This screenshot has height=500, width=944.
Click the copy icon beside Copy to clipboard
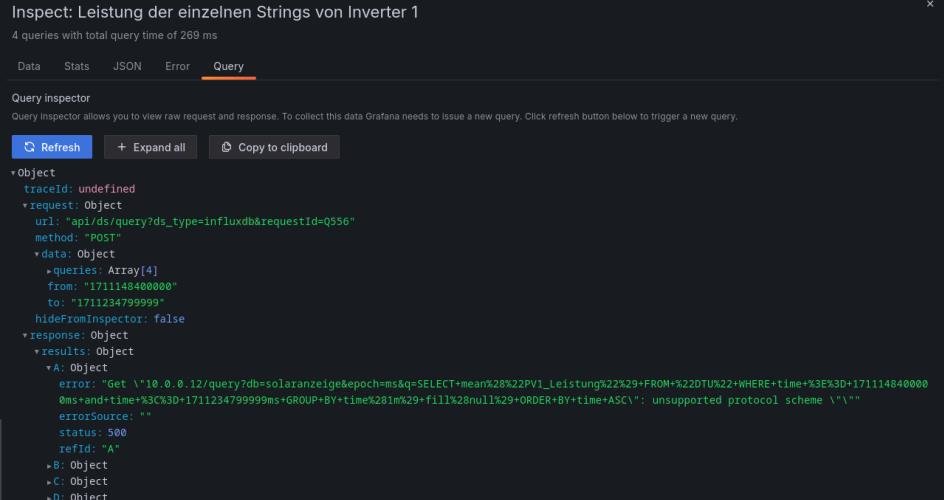[x=227, y=147]
